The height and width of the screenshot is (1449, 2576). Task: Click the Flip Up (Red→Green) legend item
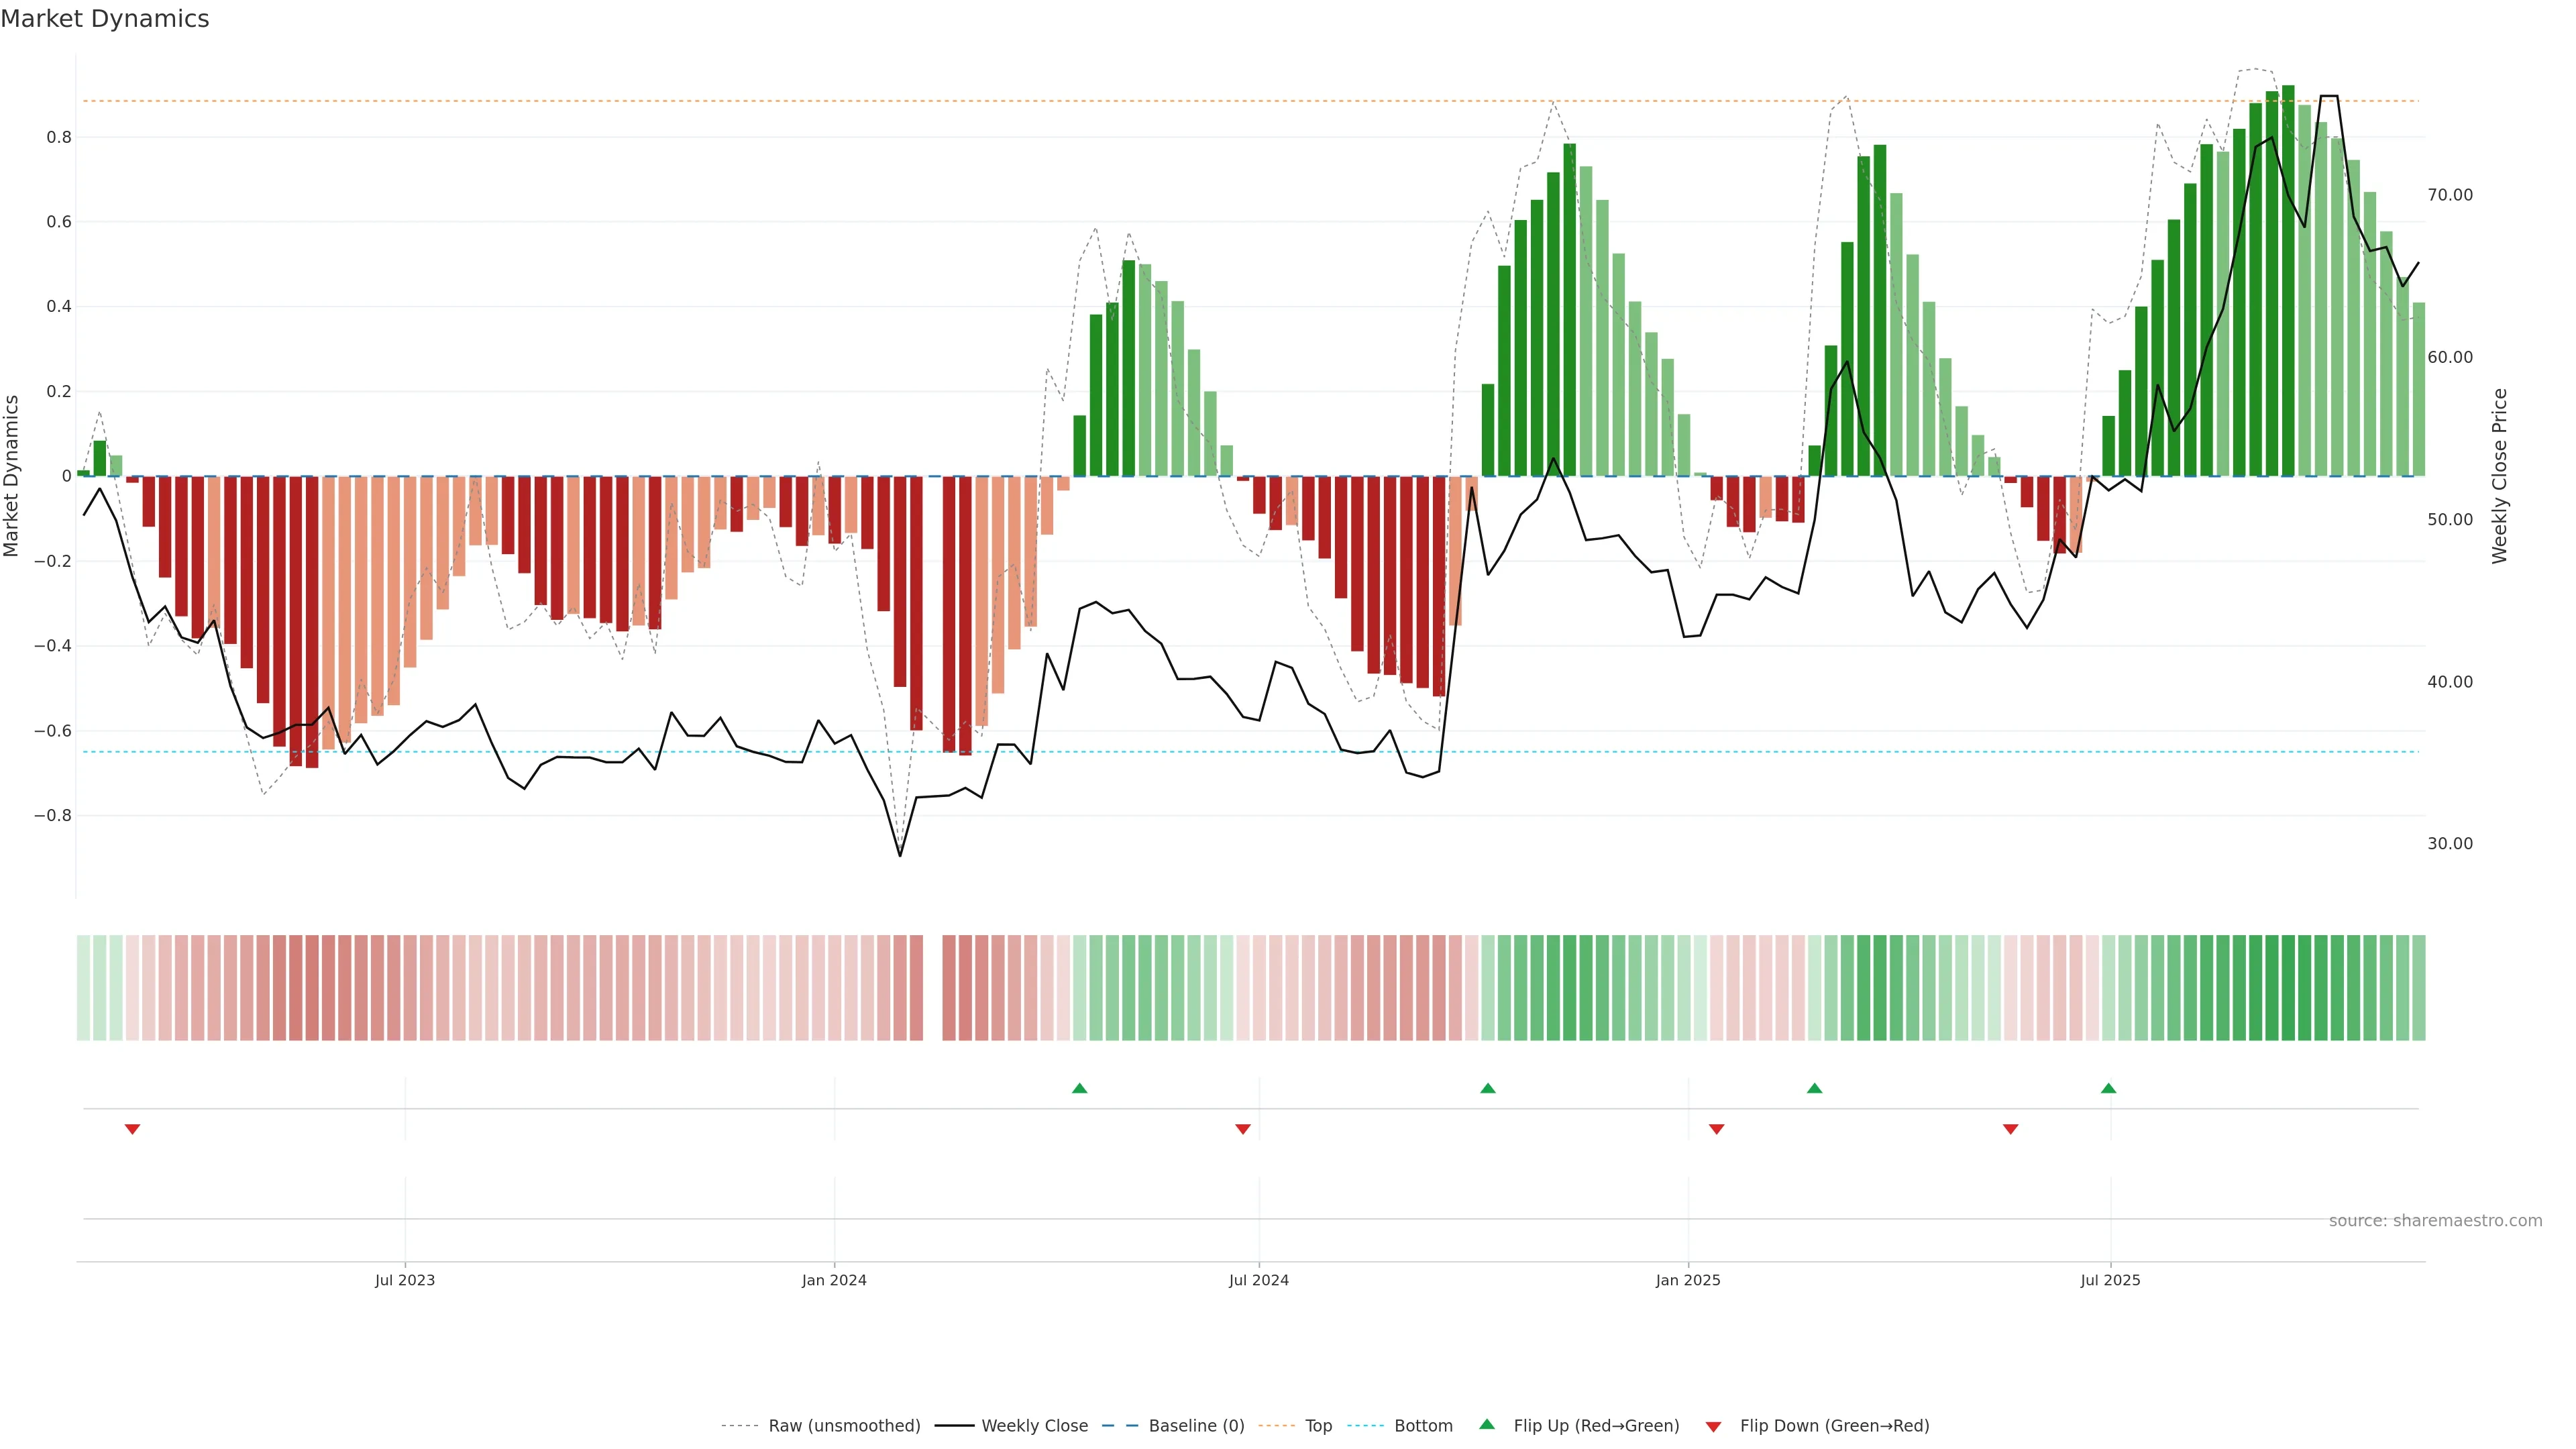pos(1596,1426)
